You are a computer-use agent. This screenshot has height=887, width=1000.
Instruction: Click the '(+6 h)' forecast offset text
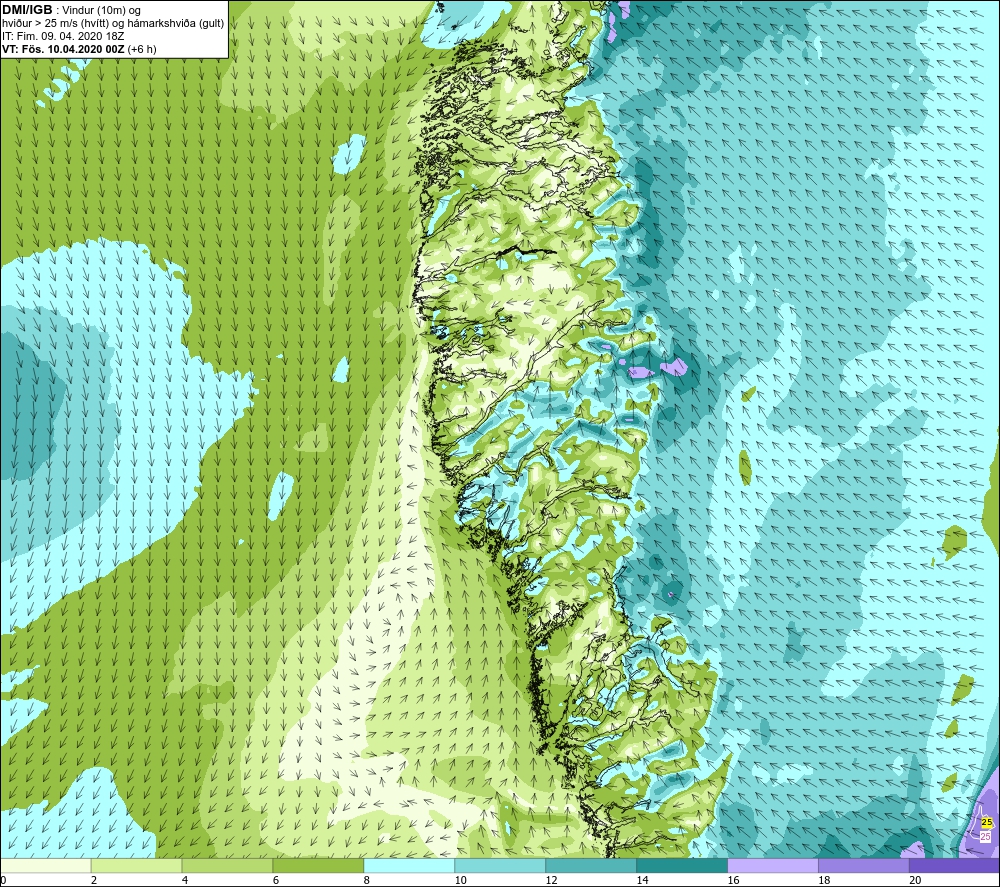[x=142, y=49]
